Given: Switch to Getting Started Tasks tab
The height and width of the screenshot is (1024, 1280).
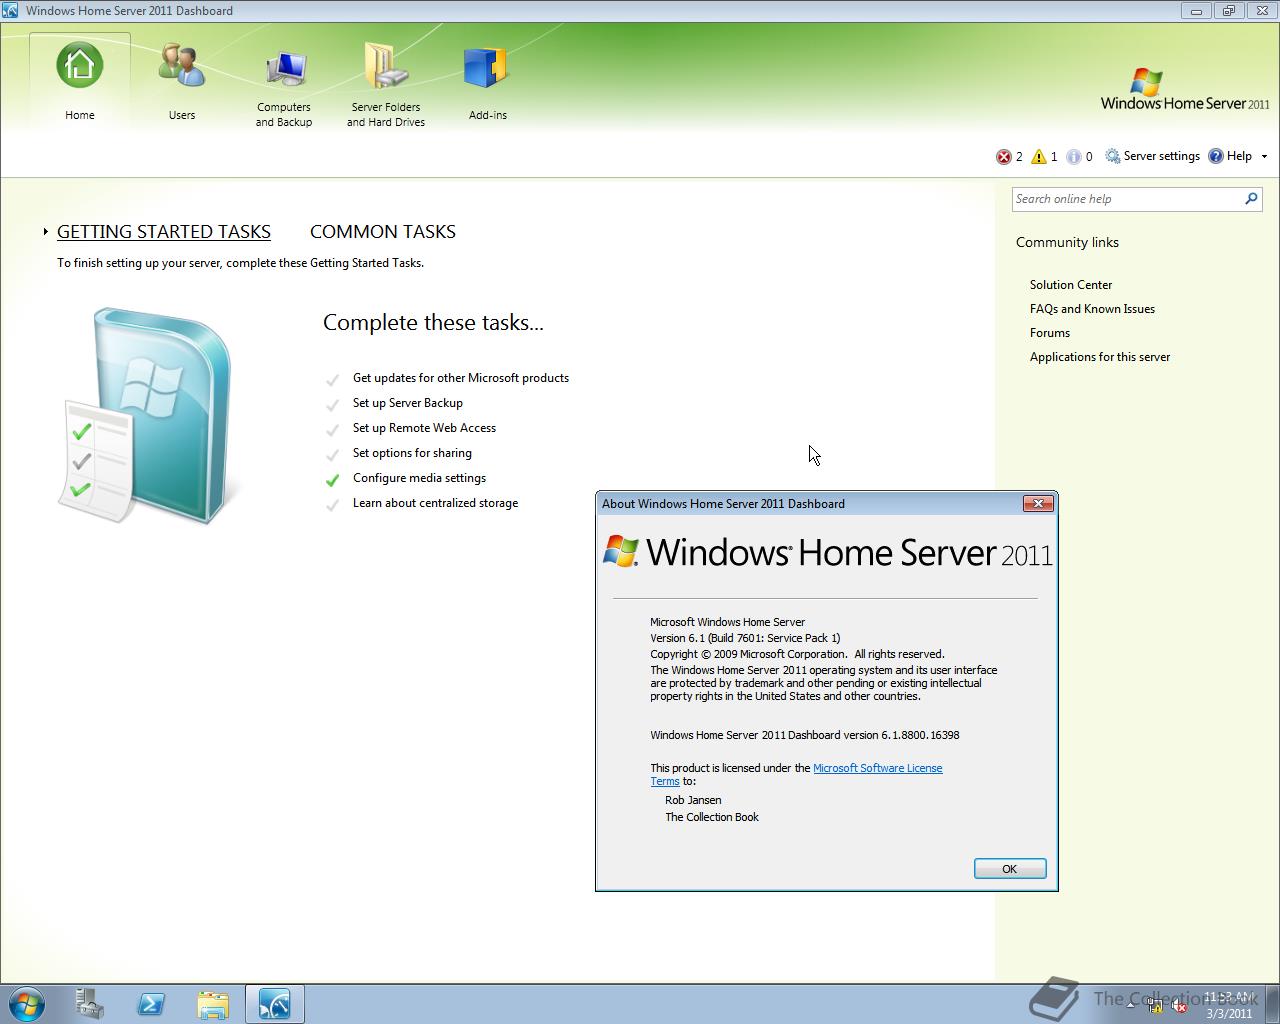Looking at the screenshot, I should (x=164, y=231).
